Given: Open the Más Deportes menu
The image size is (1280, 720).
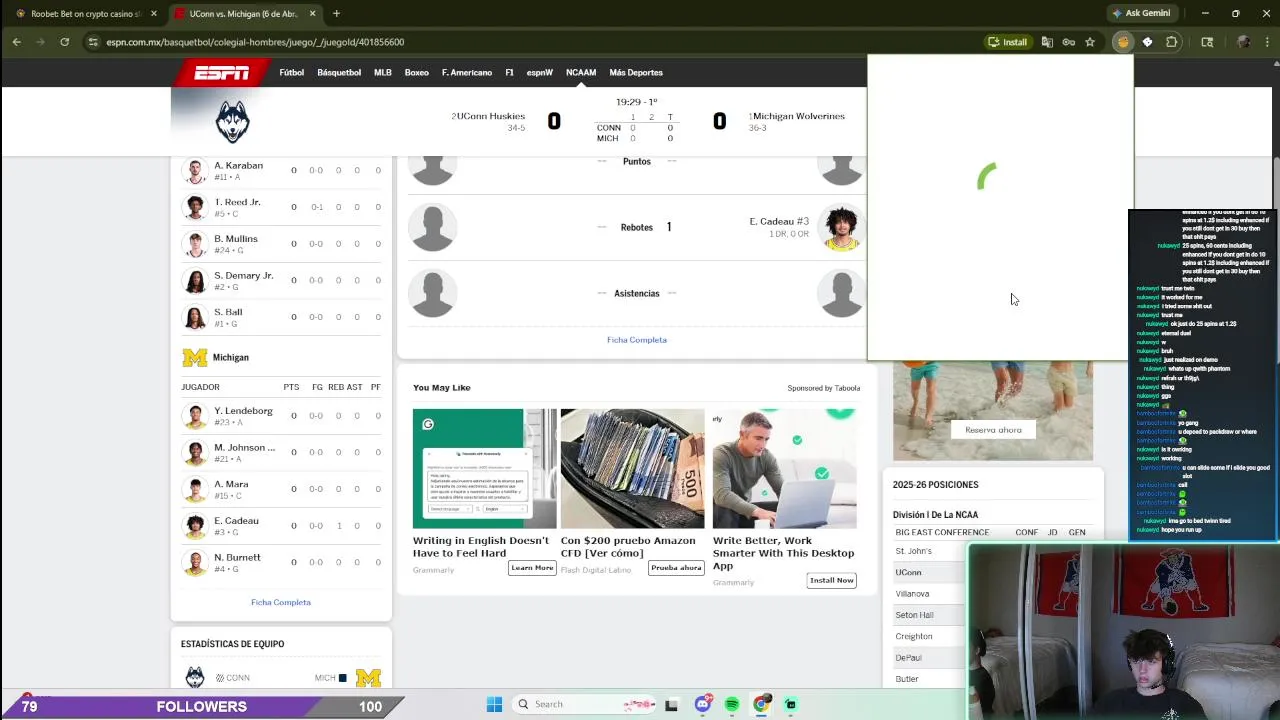Looking at the screenshot, I should [x=636, y=72].
